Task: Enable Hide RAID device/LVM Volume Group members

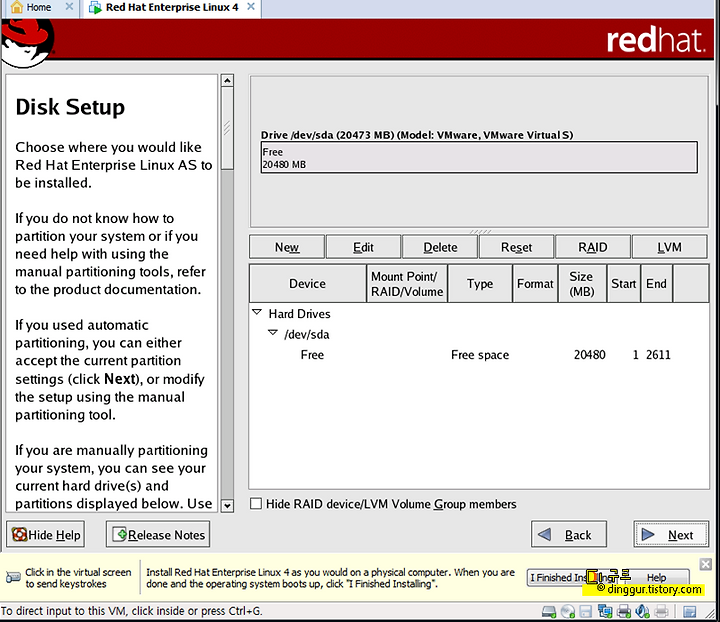Action: pyautogui.click(x=256, y=504)
